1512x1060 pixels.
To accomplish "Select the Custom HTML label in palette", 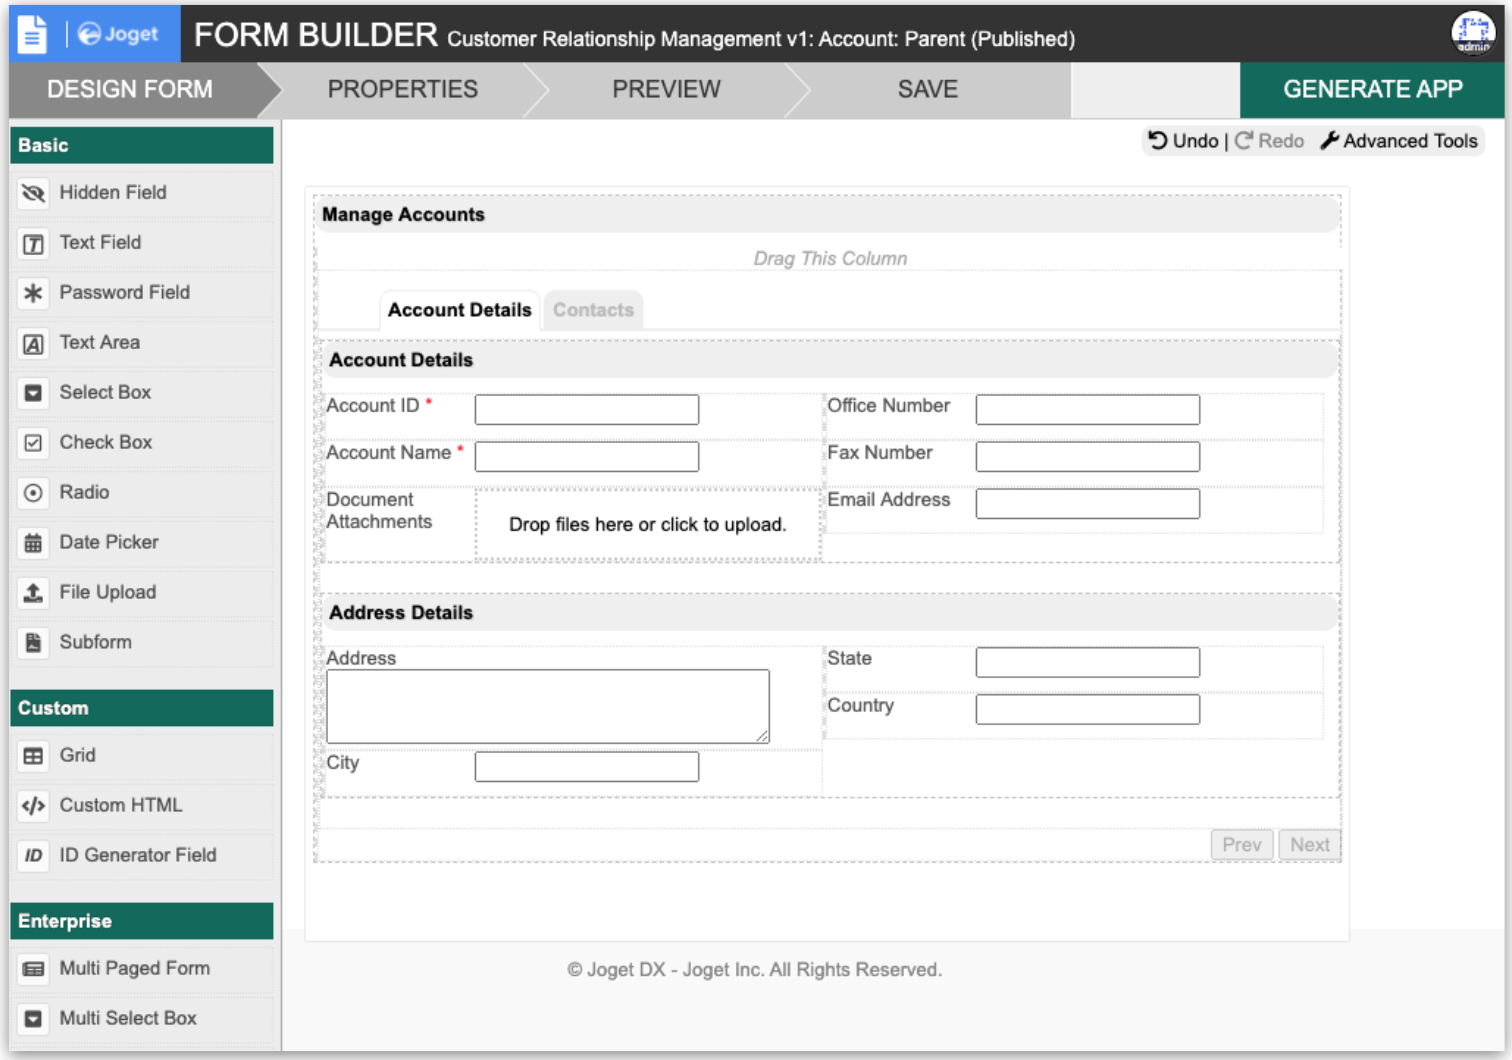I will [121, 805].
